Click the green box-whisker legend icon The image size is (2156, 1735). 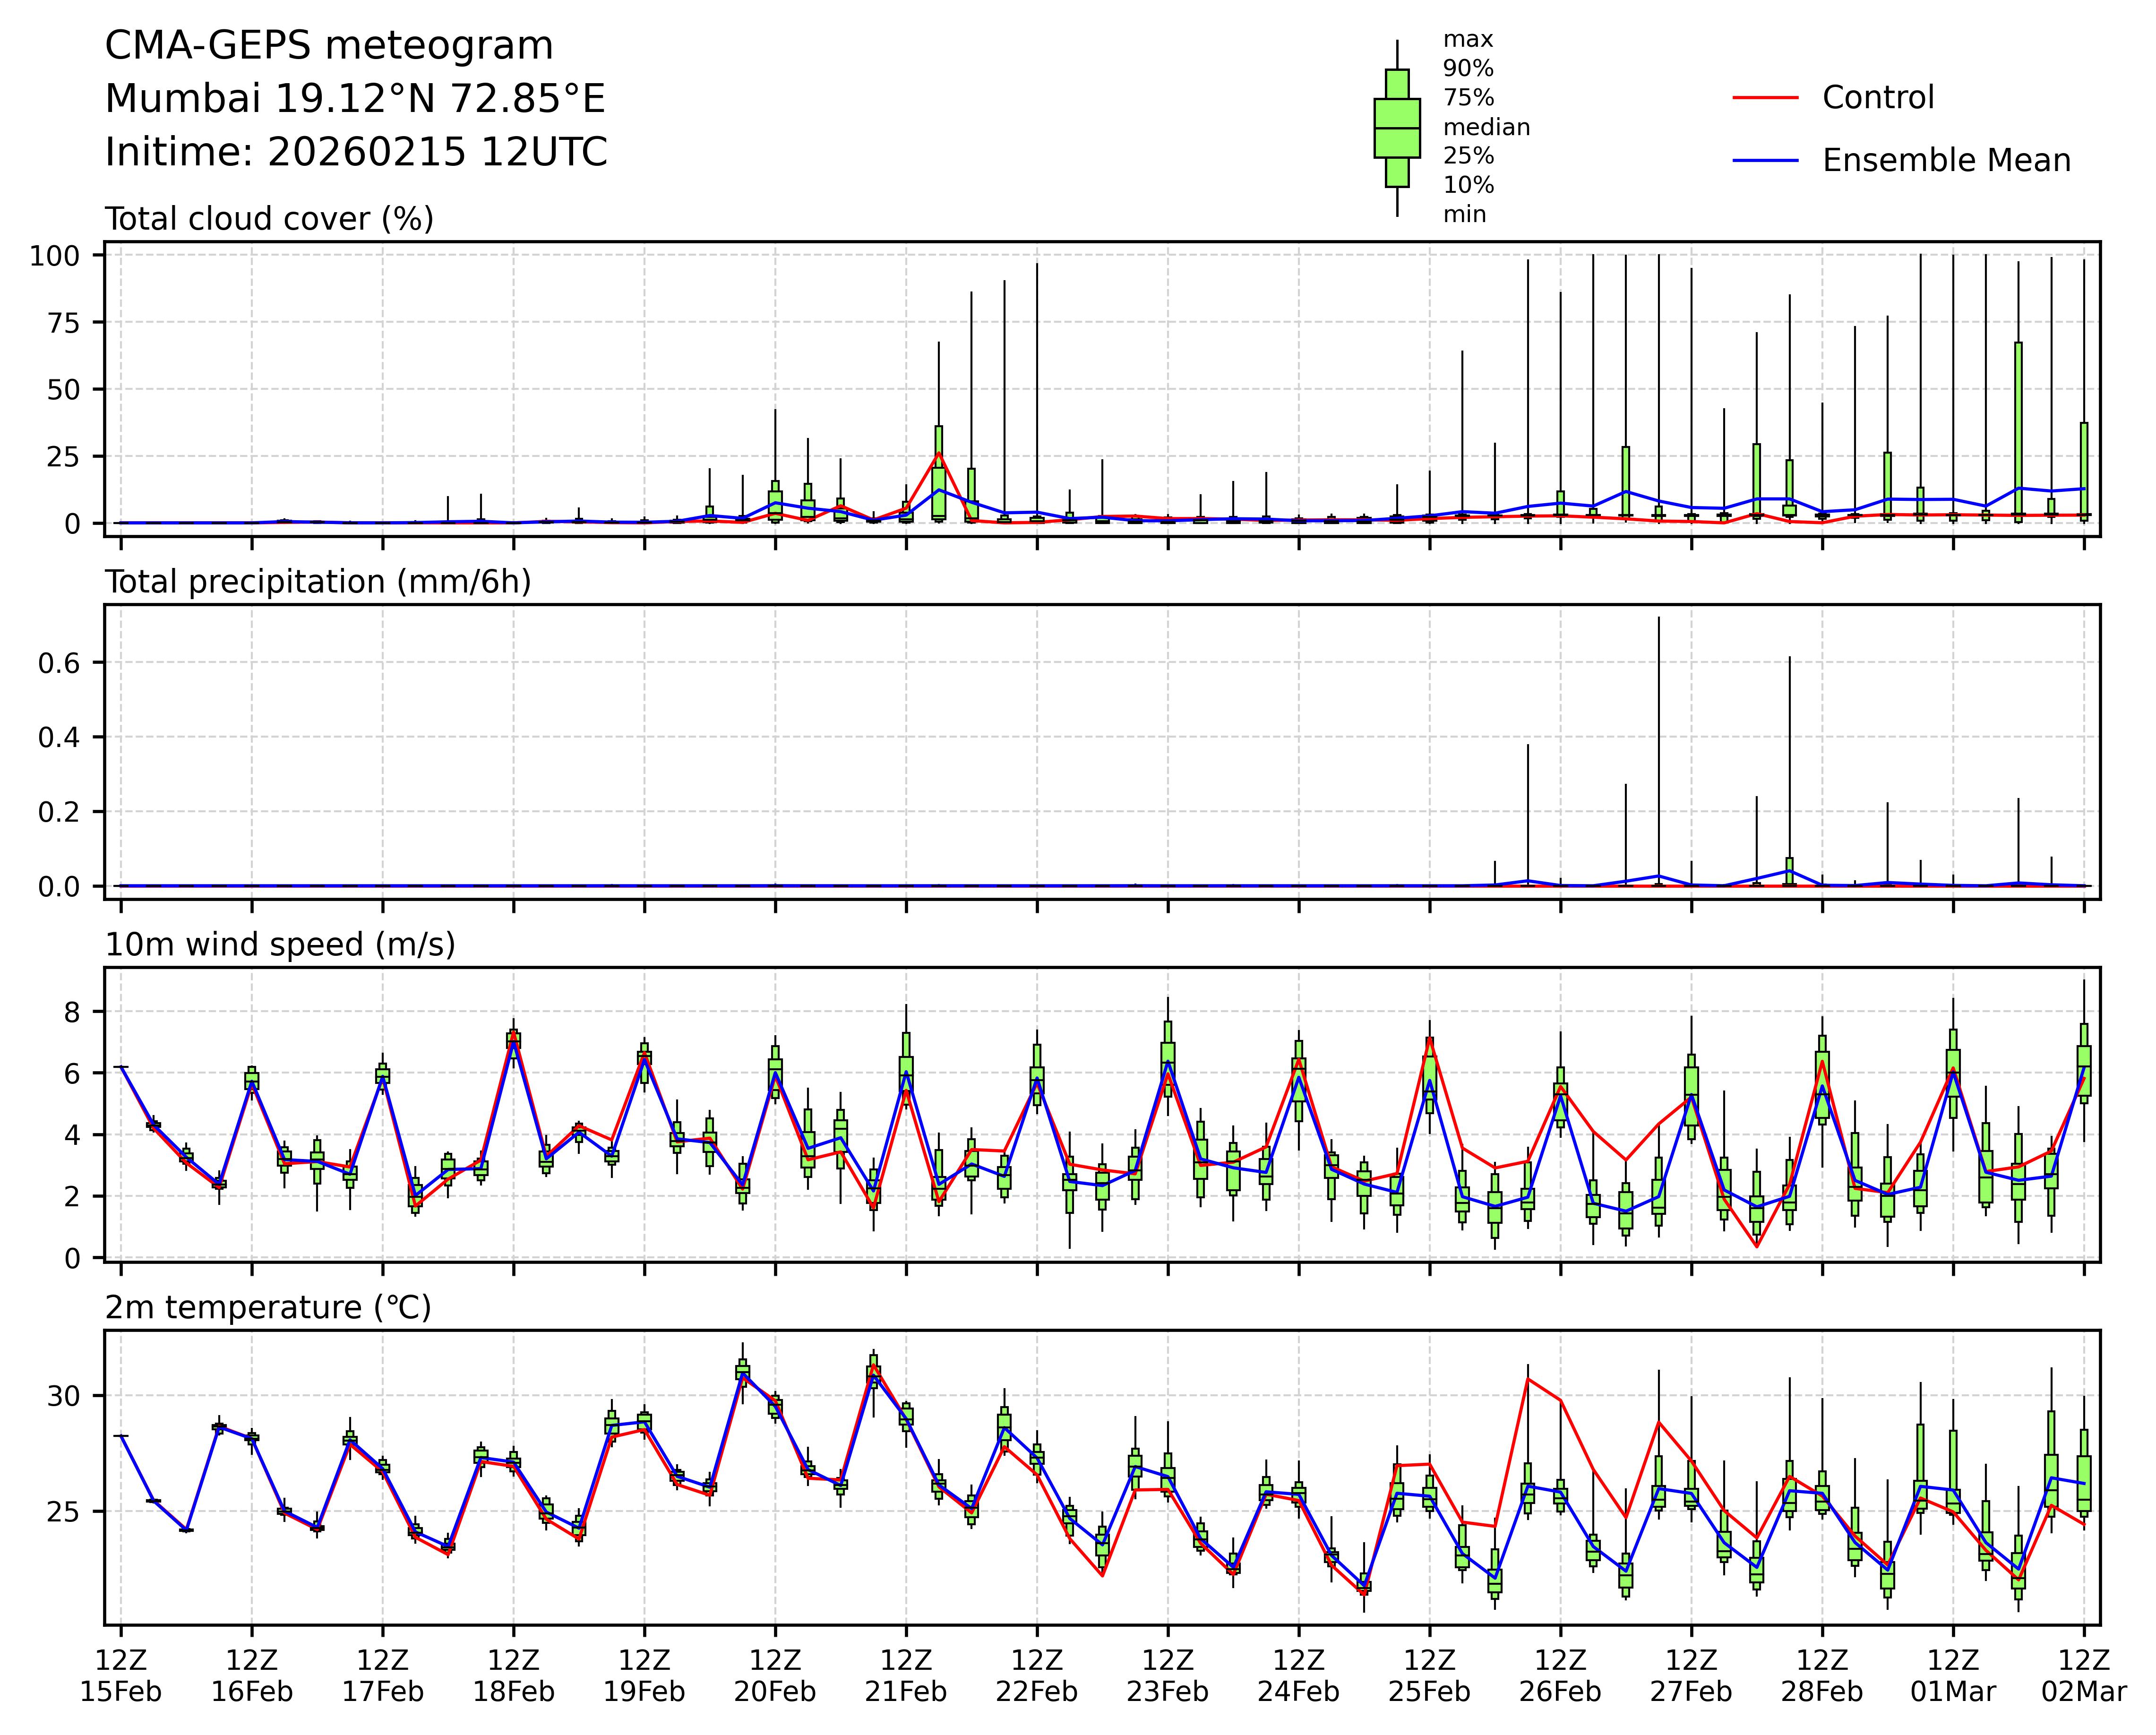1397,128
